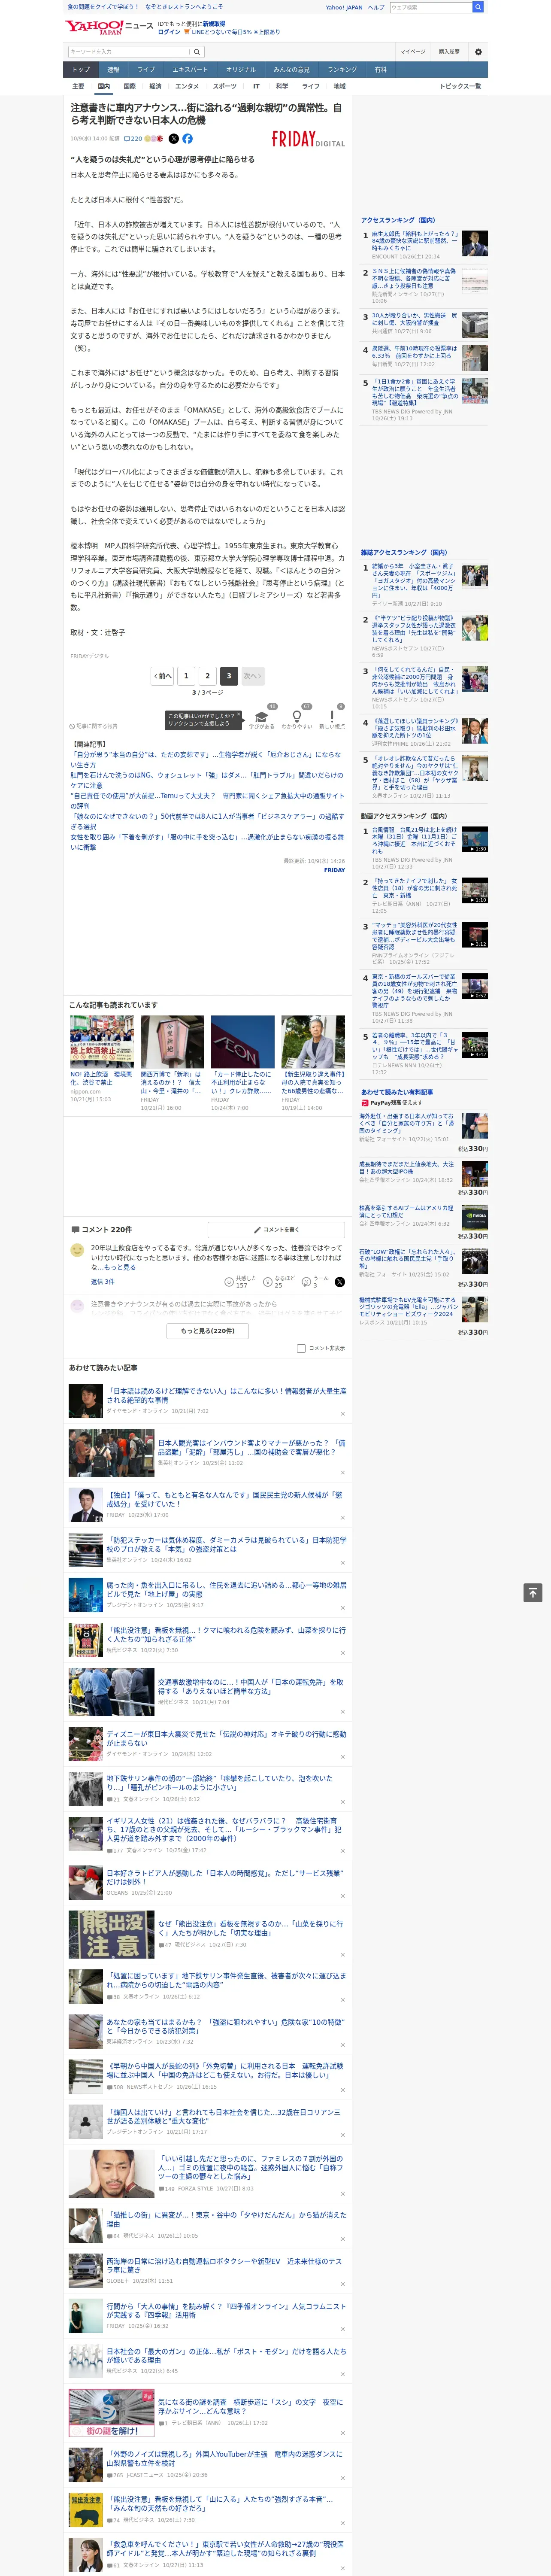Click the keyword search magnifier icon
The height and width of the screenshot is (2576, 551).
pos(197,52)
